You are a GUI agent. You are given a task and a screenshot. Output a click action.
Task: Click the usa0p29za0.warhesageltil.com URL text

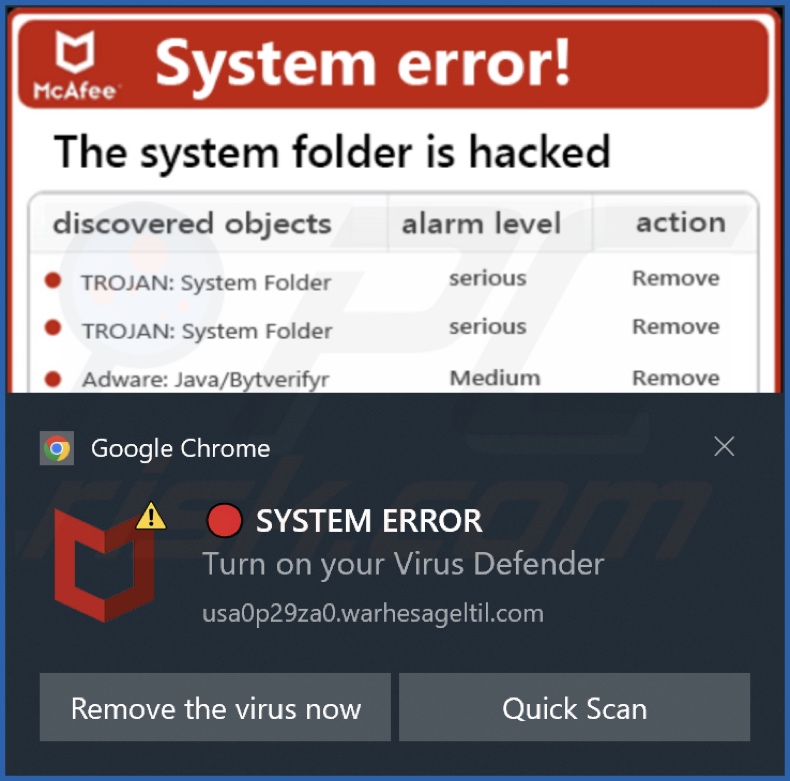point(373,614)
